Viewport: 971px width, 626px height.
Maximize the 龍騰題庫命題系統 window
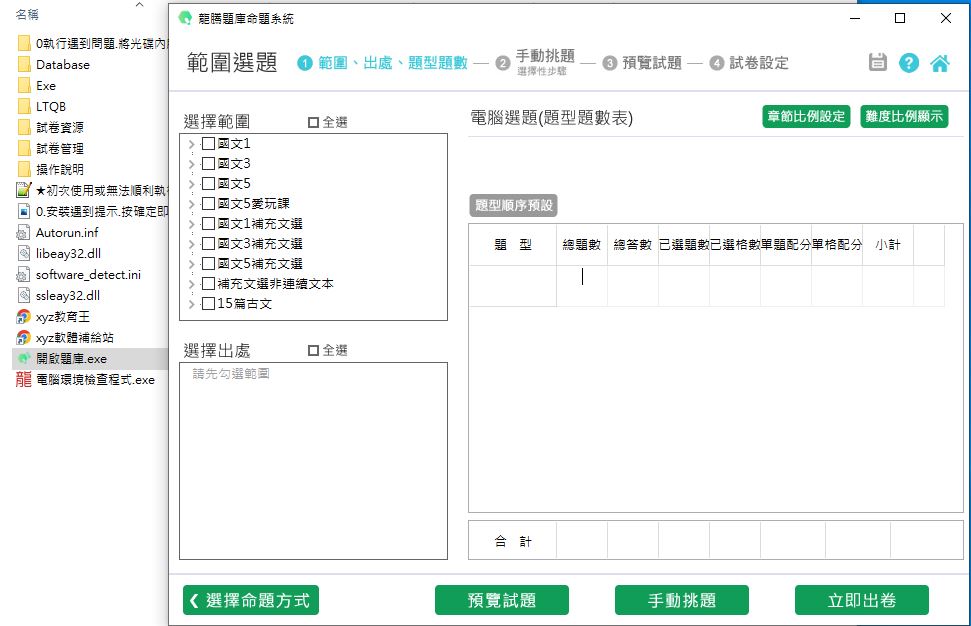coord(900,18)
